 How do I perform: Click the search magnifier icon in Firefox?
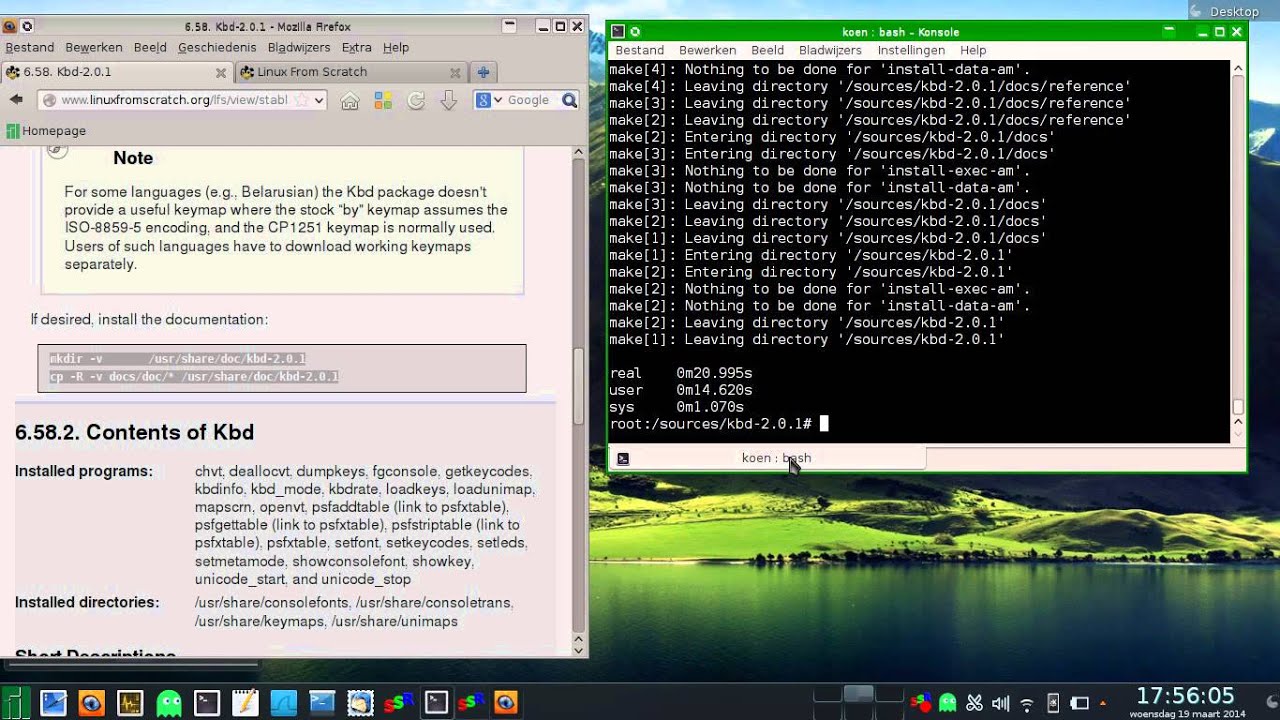pyautogui.click(x=570, y=100)
